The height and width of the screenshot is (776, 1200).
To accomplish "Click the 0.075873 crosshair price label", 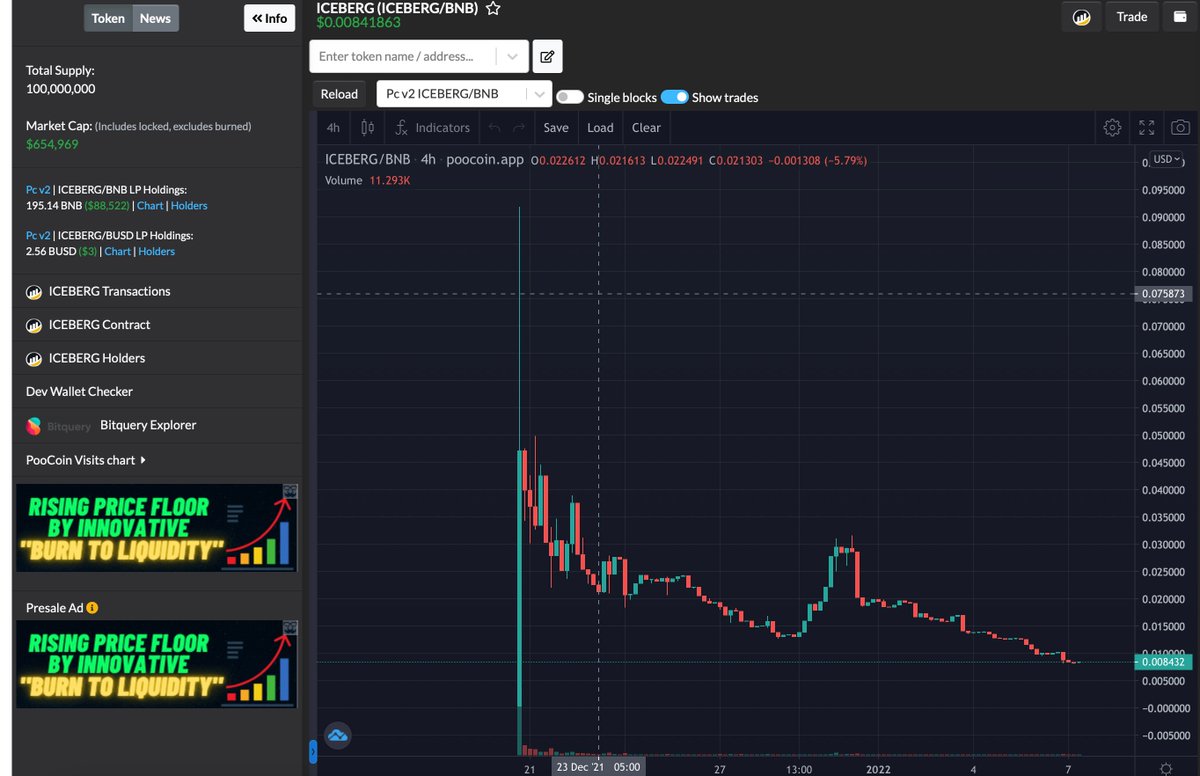I will coord(1163,295).
